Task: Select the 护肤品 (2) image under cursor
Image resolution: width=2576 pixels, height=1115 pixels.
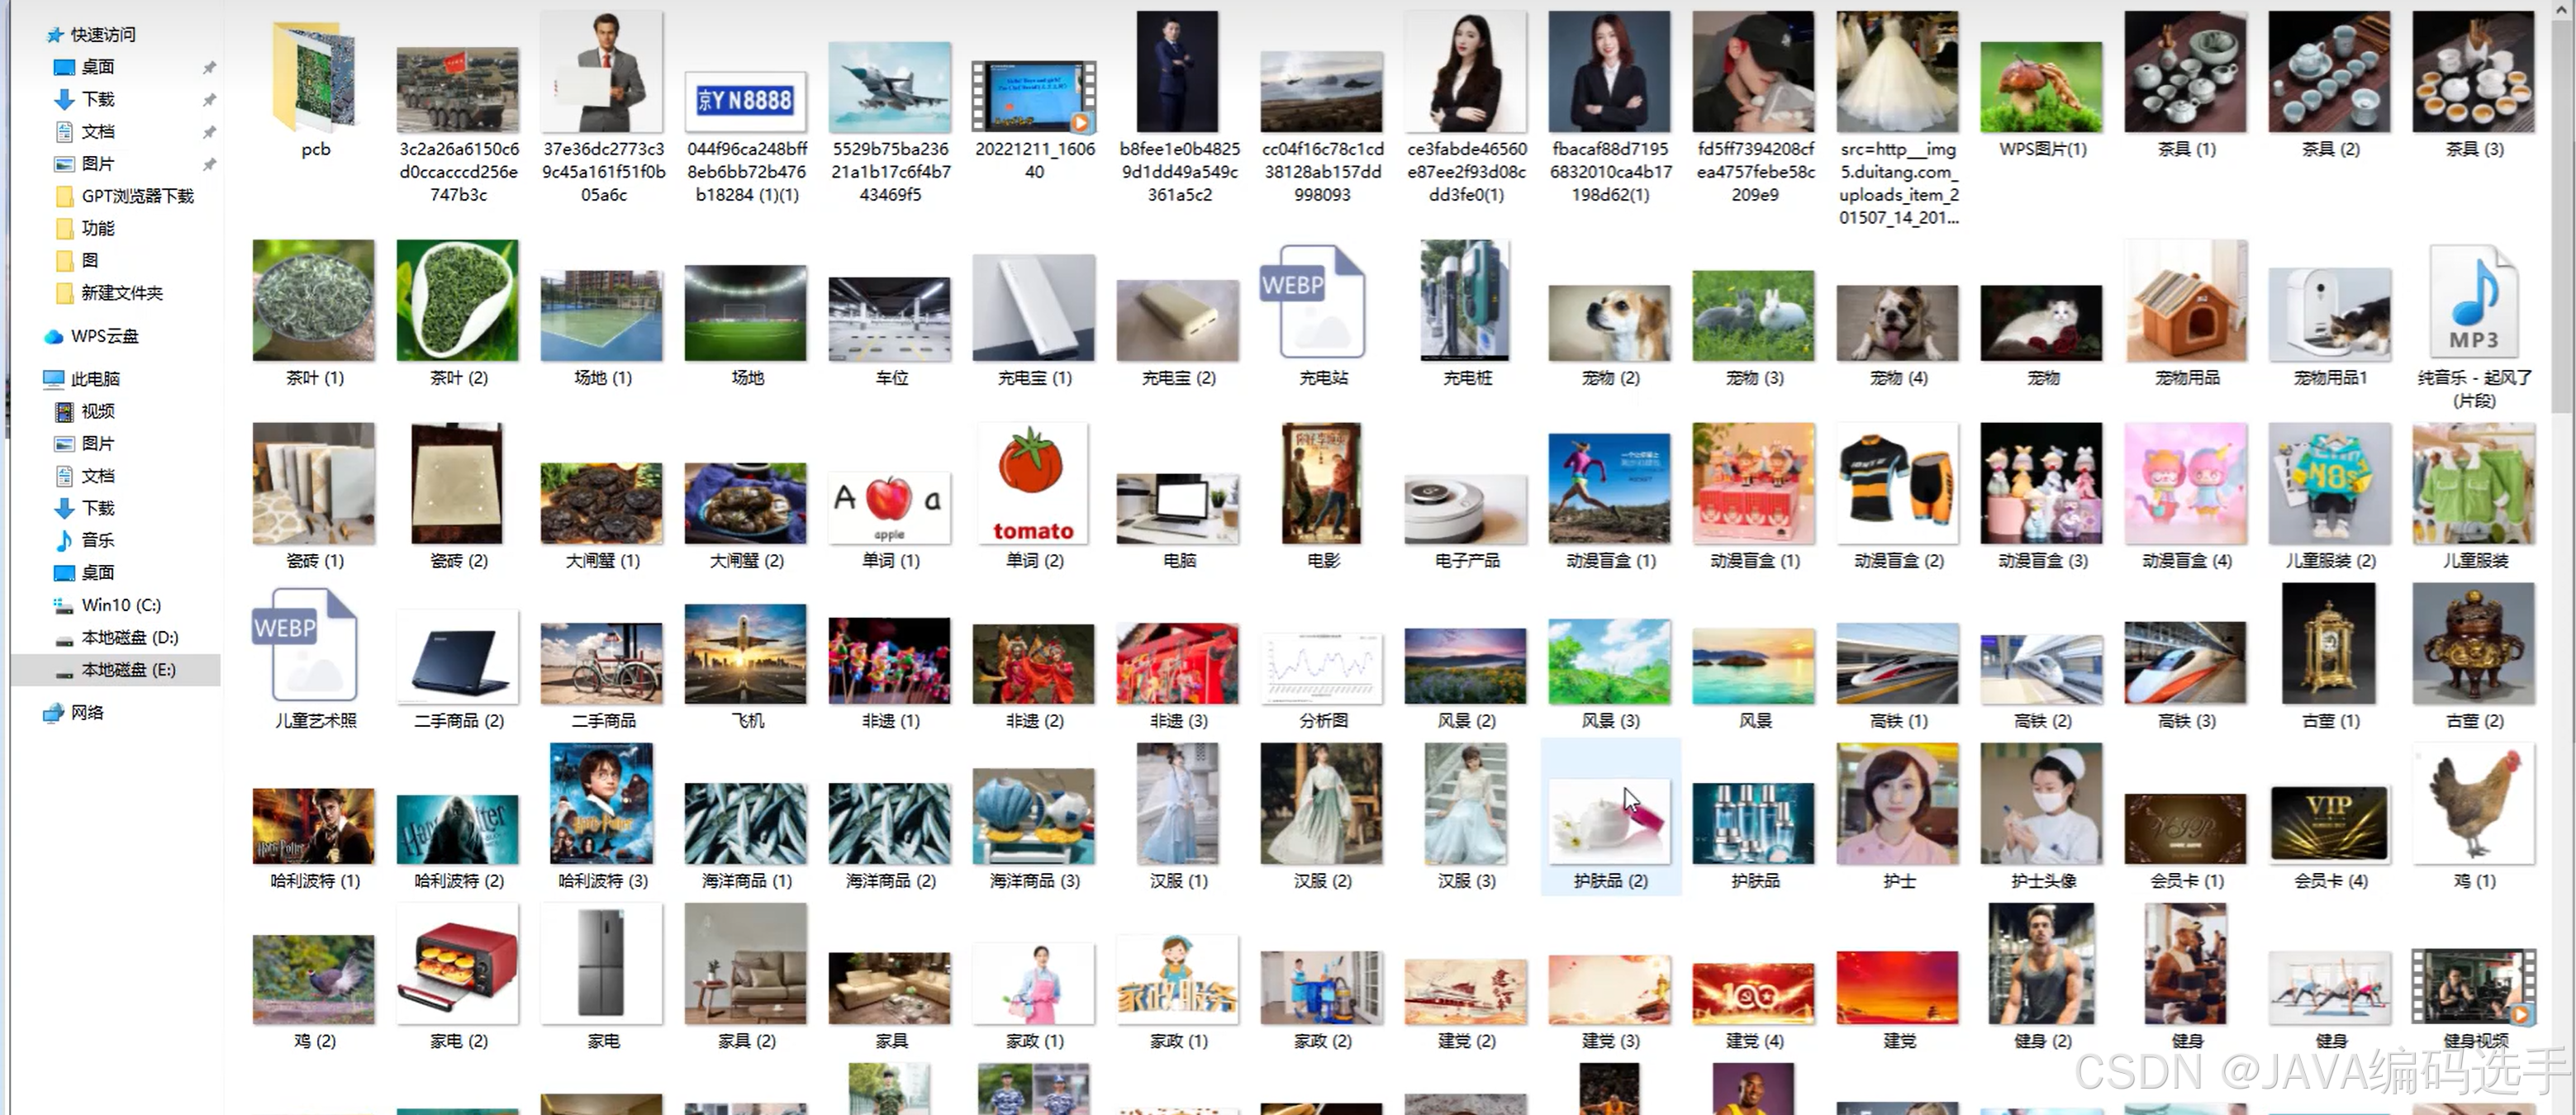Action: [1610, 822]
